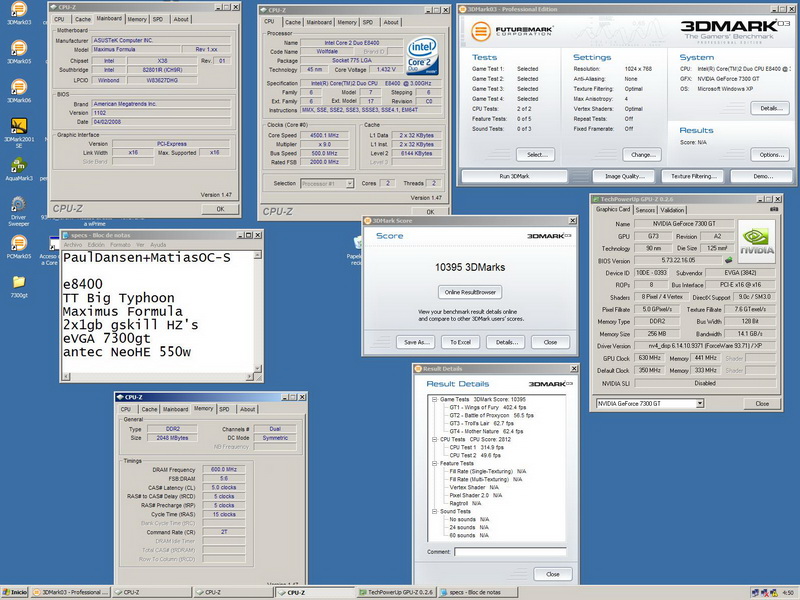Click Options button under Results
Screen dimensions: 800x600
pos(770,155)
